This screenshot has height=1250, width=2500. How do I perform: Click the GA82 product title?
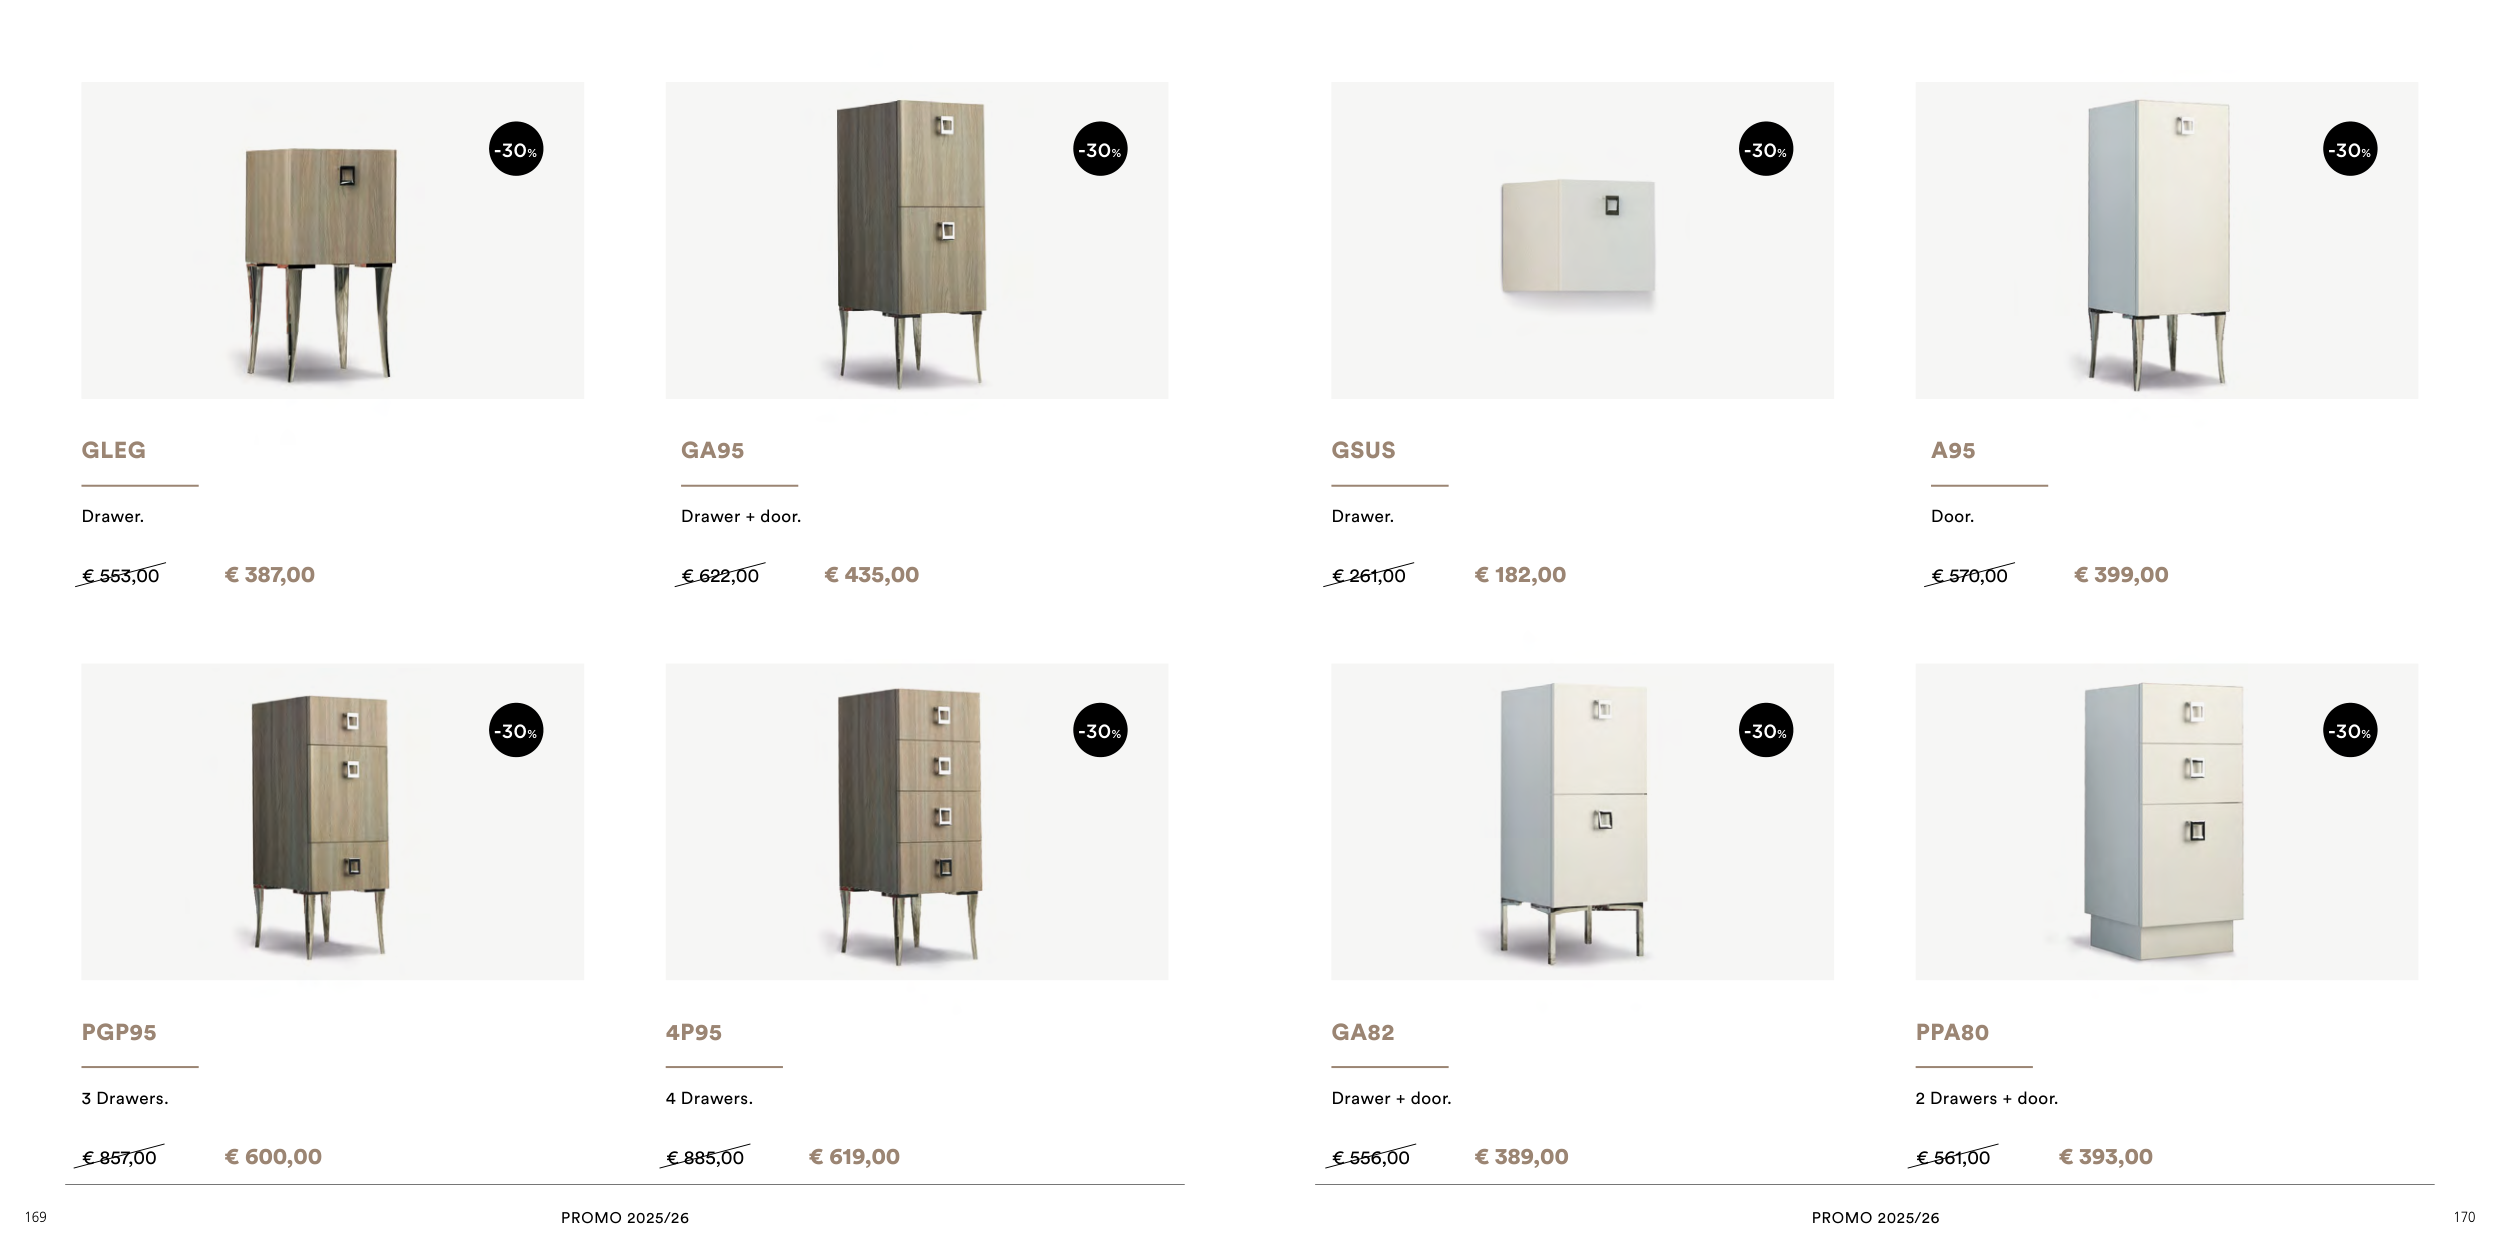pyautogui.click(x=1362, y=1033)
